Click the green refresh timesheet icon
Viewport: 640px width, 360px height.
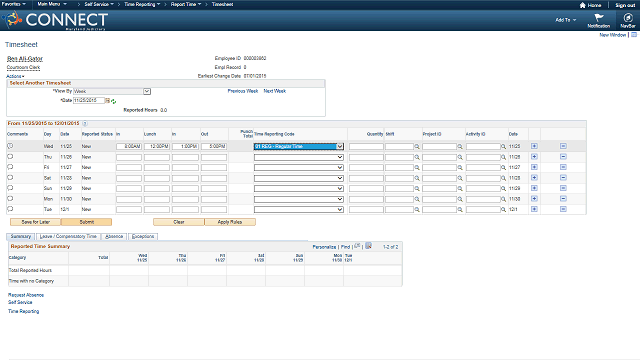point(113,101)
